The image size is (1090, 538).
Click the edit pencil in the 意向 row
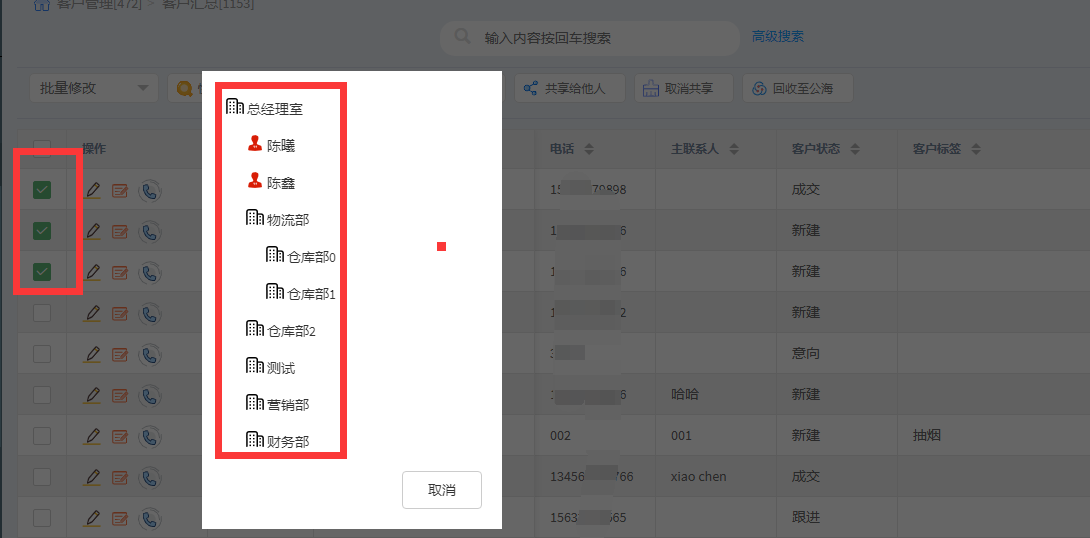tap(92, 354)
